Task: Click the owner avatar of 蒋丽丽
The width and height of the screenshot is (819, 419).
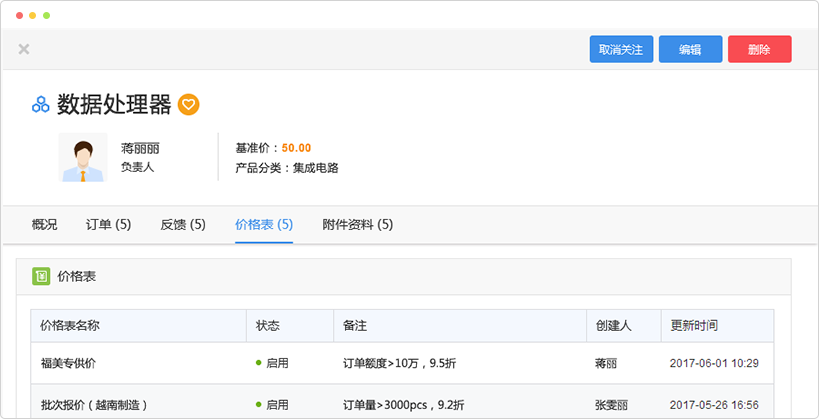Action: click(x=81, y=158)
